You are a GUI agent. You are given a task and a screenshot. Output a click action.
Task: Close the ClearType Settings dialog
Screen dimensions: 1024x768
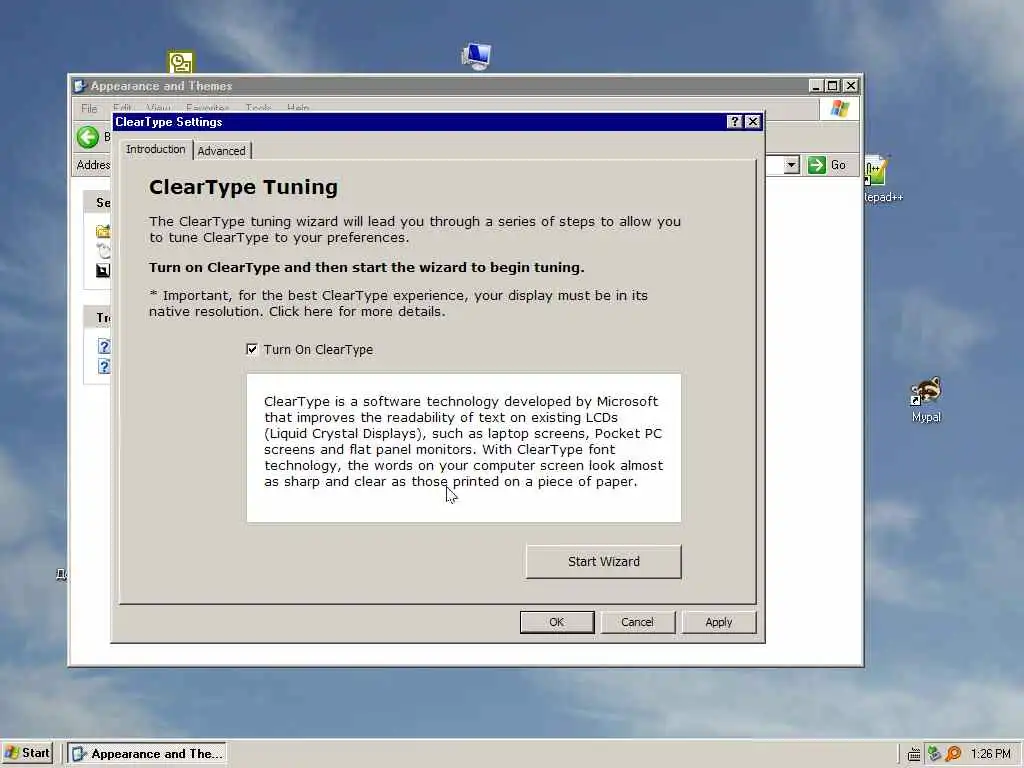[753, 121]
